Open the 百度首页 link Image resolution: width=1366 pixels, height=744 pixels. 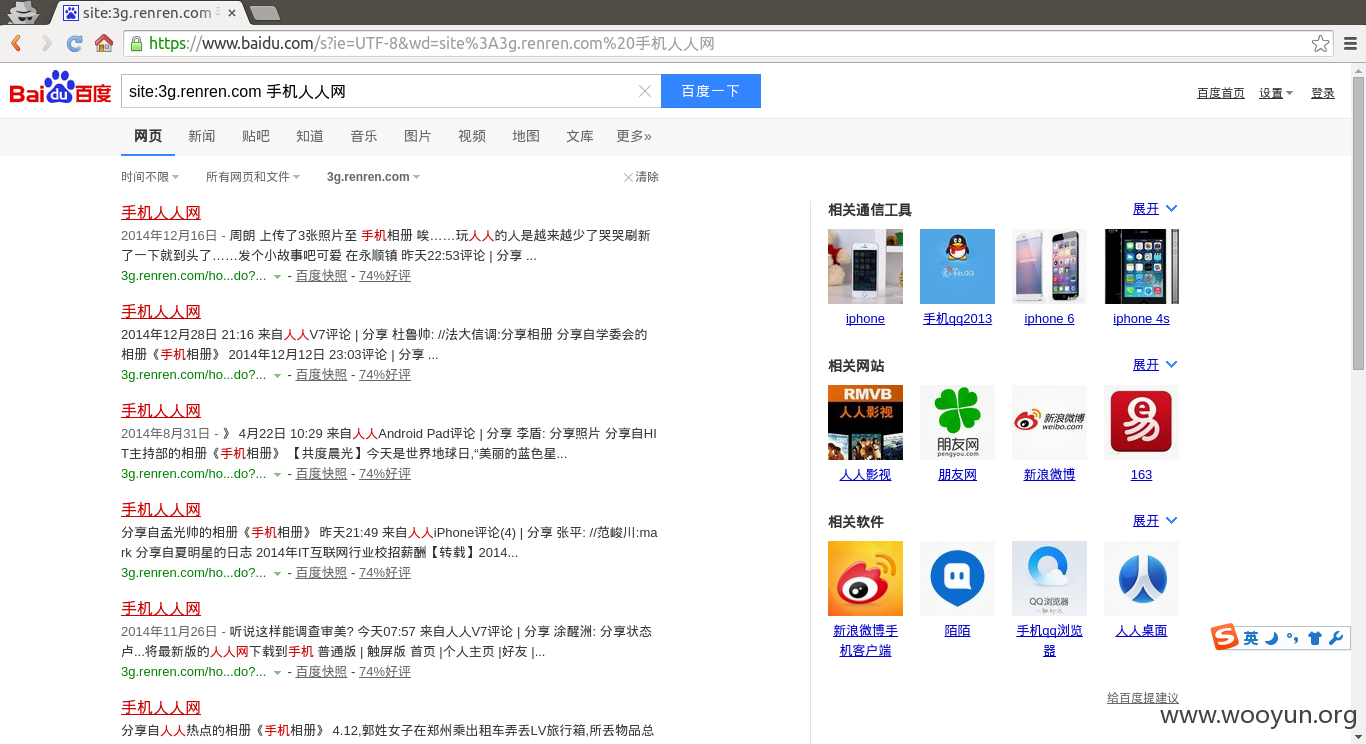point(1221,93)
